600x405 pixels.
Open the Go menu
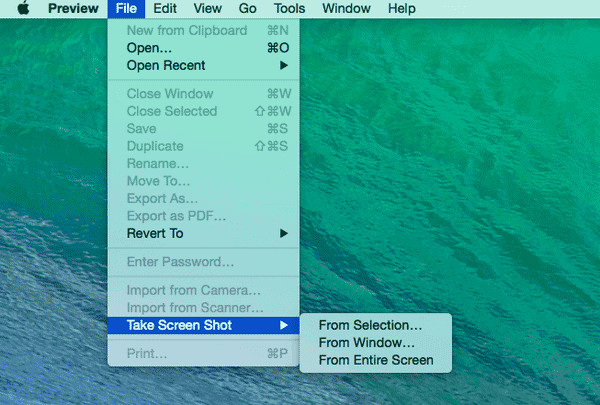(x=247, y=8)
